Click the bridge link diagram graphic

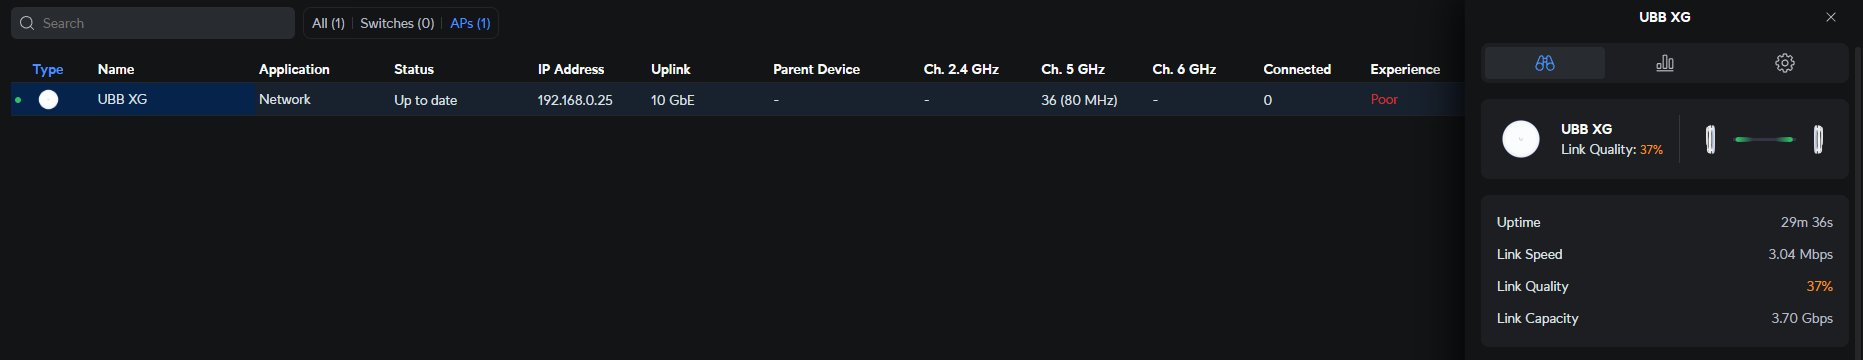(x=1764, y=139)
